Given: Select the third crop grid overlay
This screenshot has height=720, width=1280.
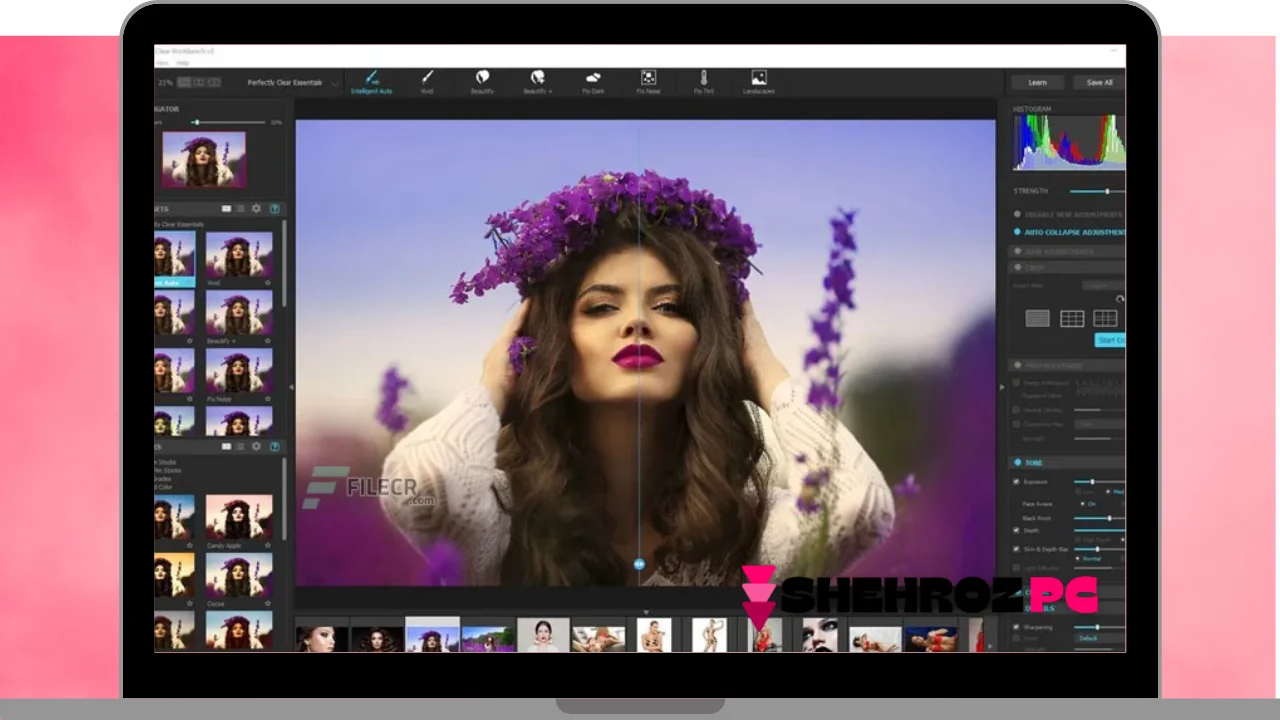Looking at the screenshot, I should click(1105, 319).
